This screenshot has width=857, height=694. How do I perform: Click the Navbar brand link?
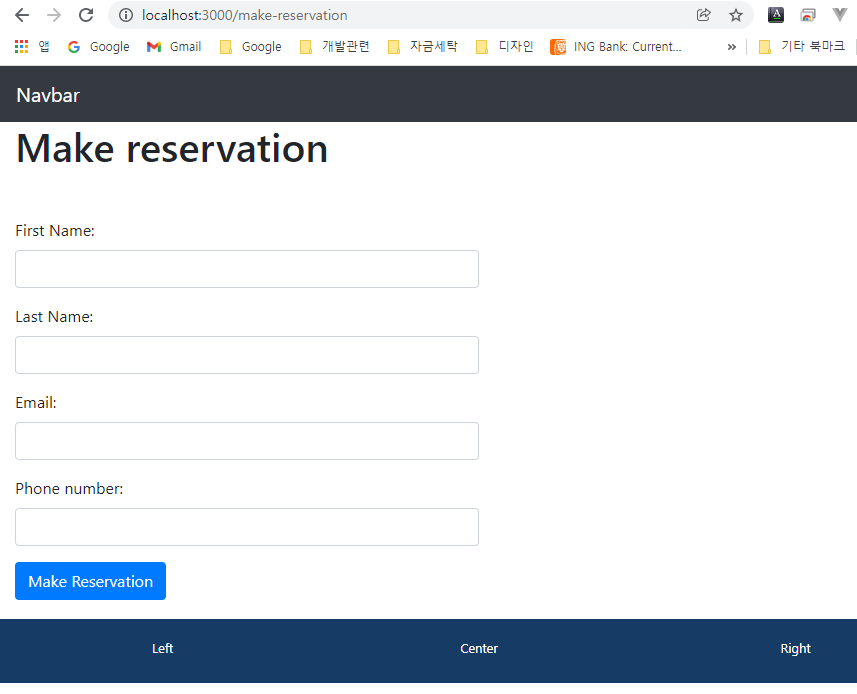coord(48,95)
